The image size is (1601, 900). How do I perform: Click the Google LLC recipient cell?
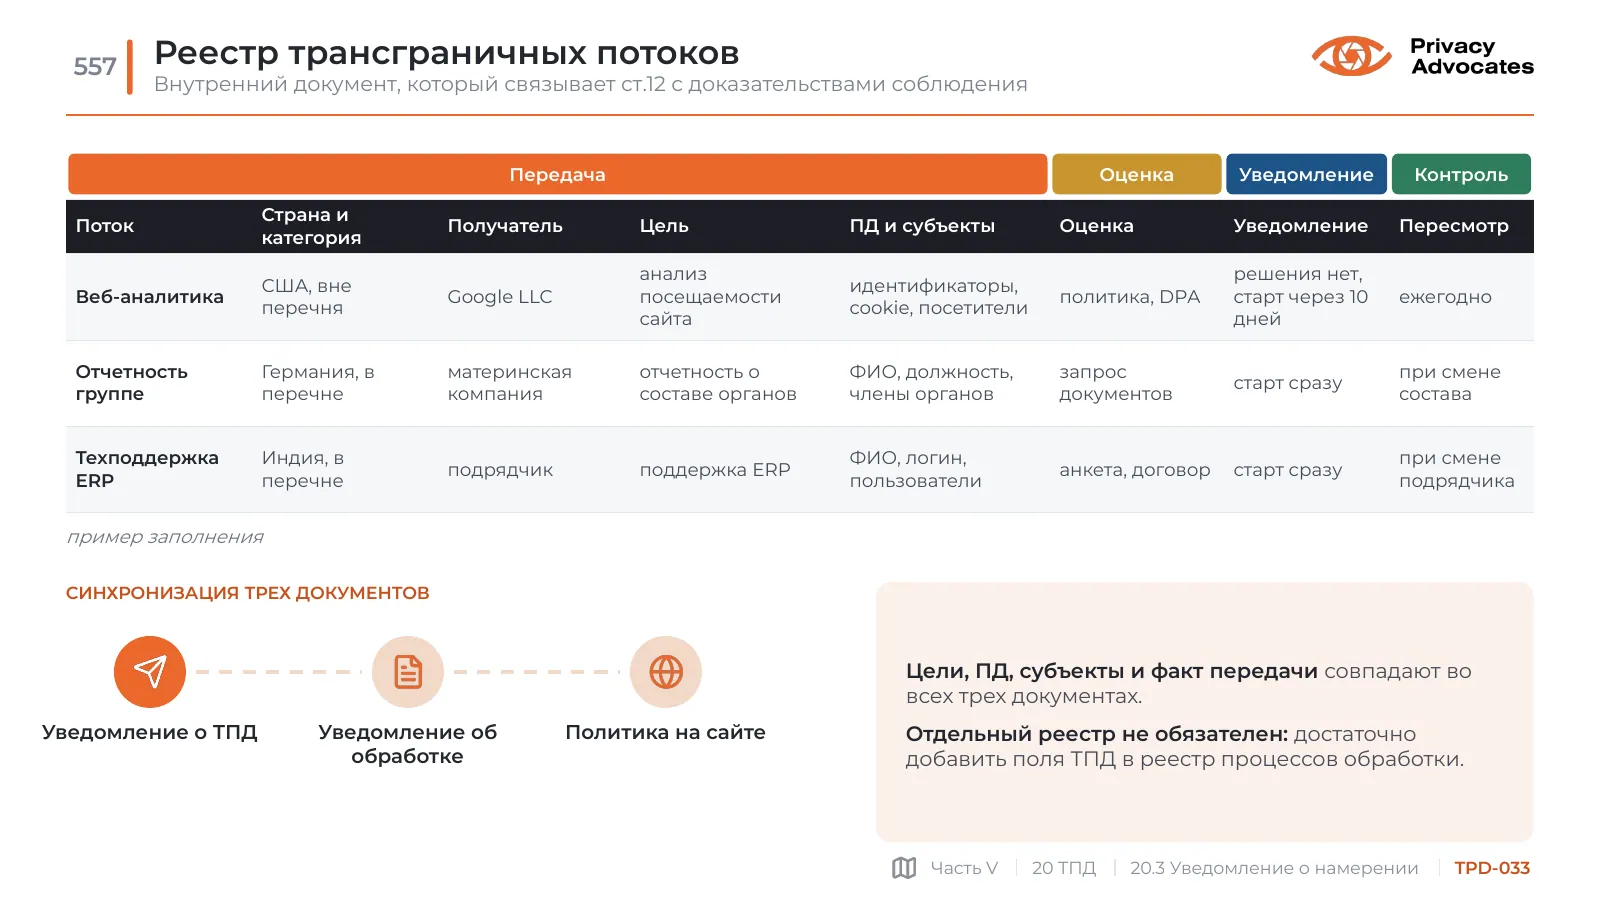pos(500,297)
